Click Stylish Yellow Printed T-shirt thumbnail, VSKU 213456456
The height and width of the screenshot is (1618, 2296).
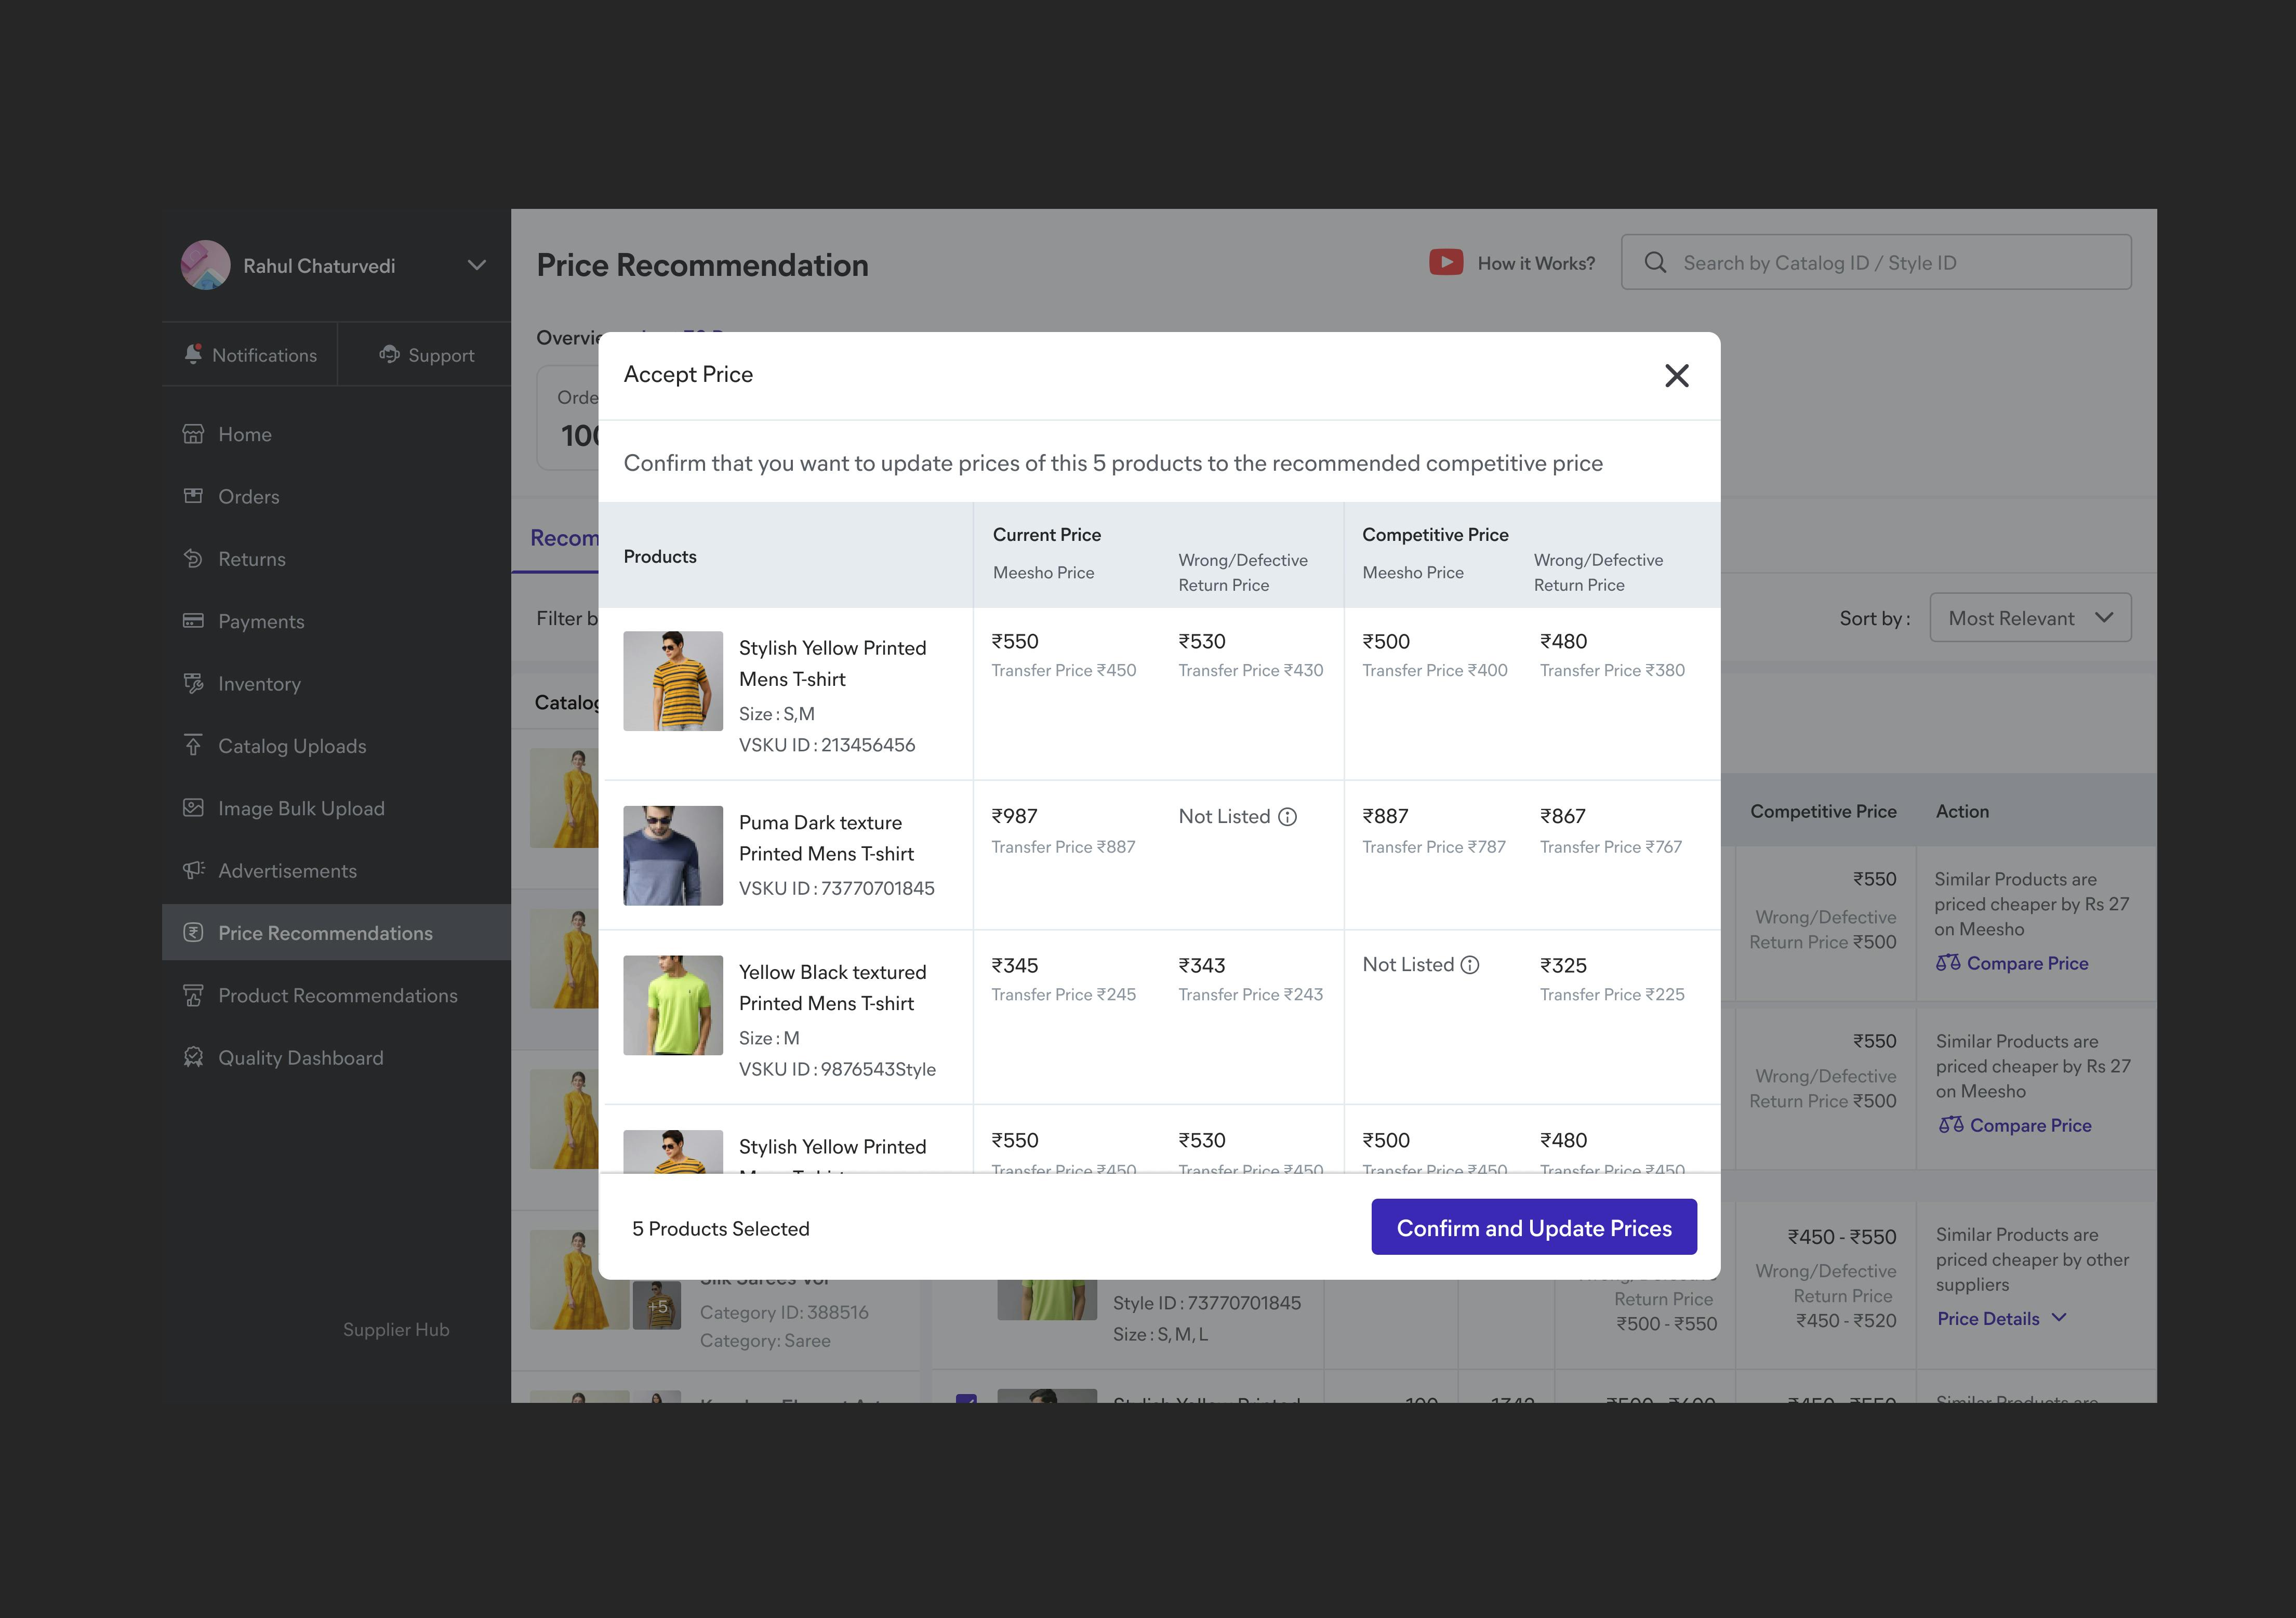[x=673, y=681]
